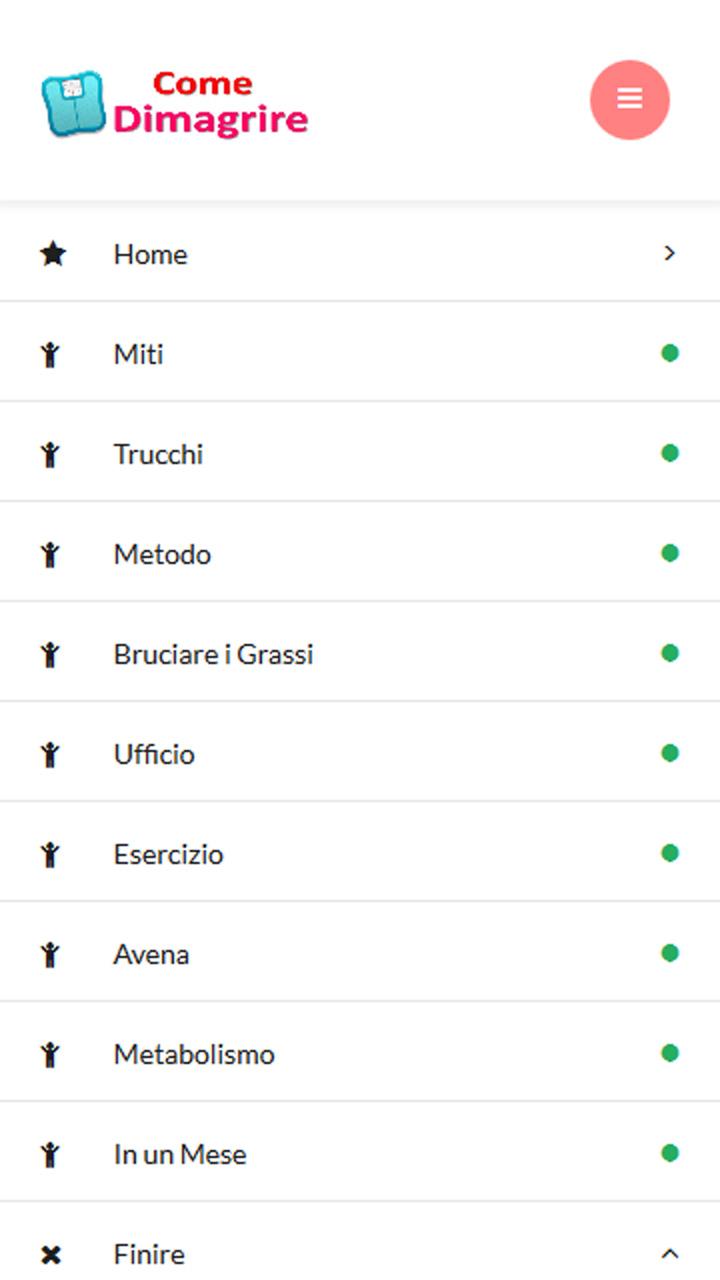Image resolution: width=720 pixels, height=1280 pixels.
Task: Click the green dot on Ufficio row
Action: 670,753
